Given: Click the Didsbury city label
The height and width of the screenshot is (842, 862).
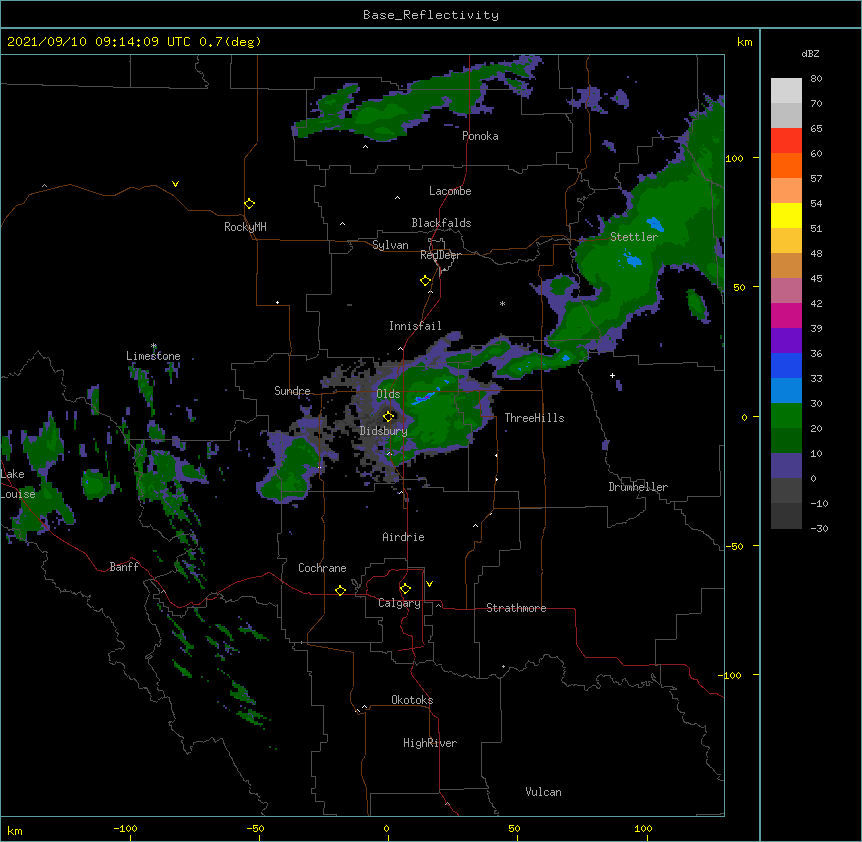Looking at the screenshot, I should pos(383,431).
